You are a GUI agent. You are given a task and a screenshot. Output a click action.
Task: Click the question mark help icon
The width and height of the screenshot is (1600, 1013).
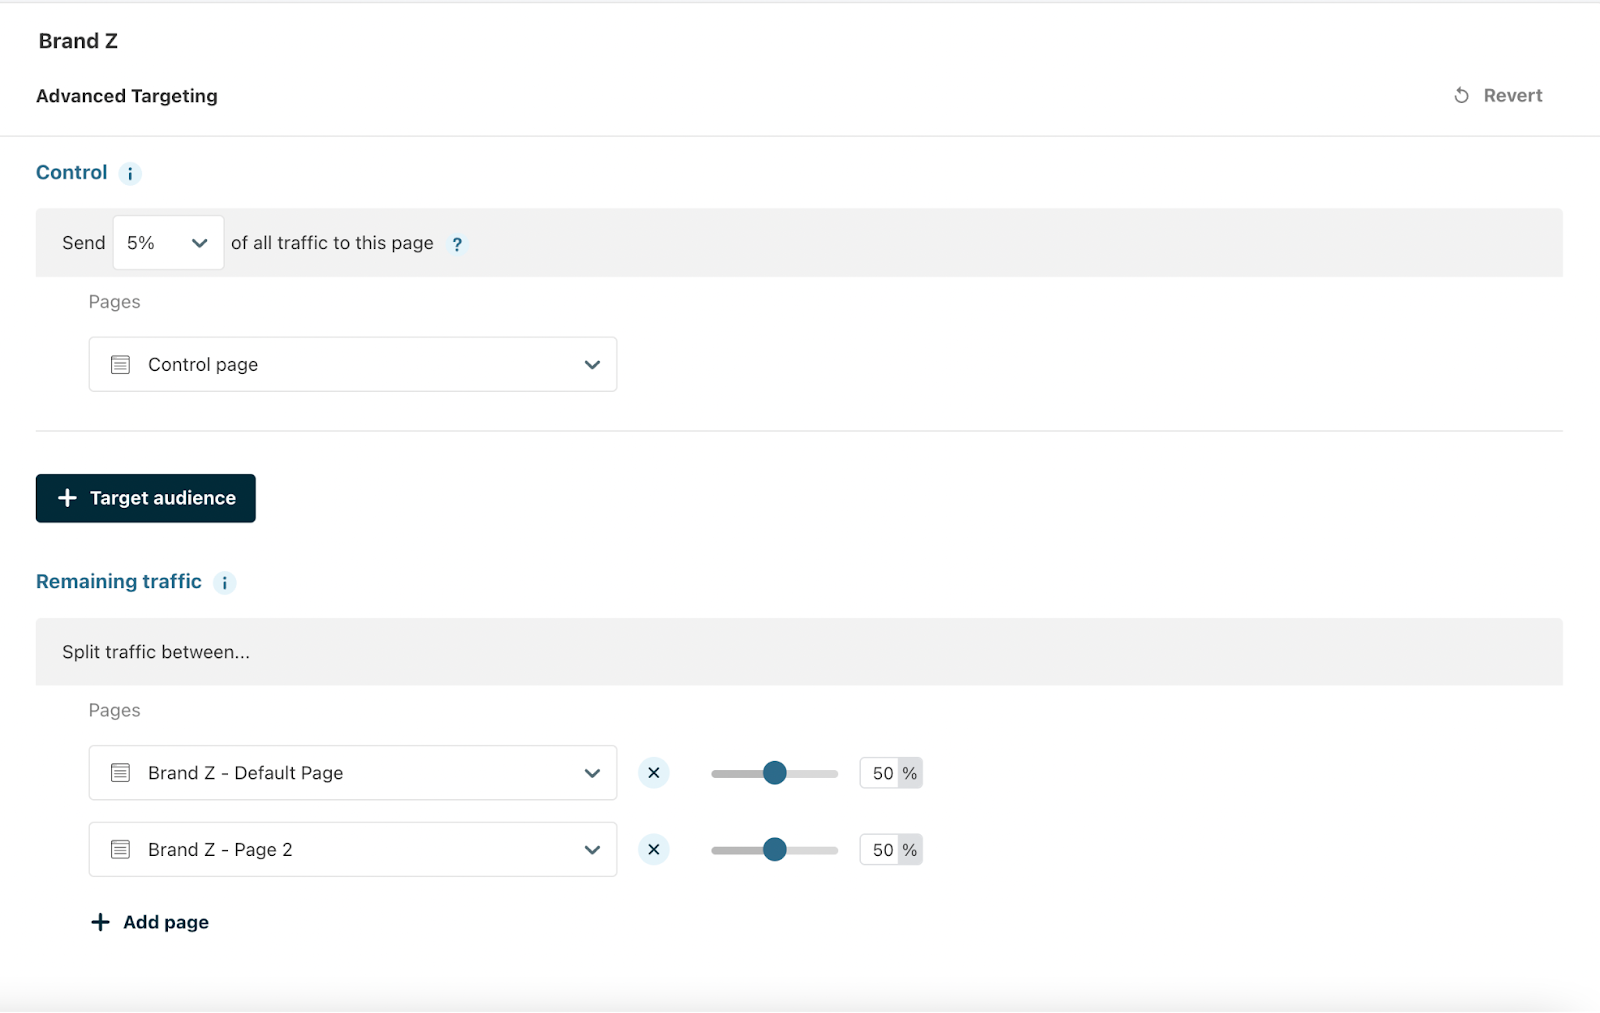click(457, 244)
